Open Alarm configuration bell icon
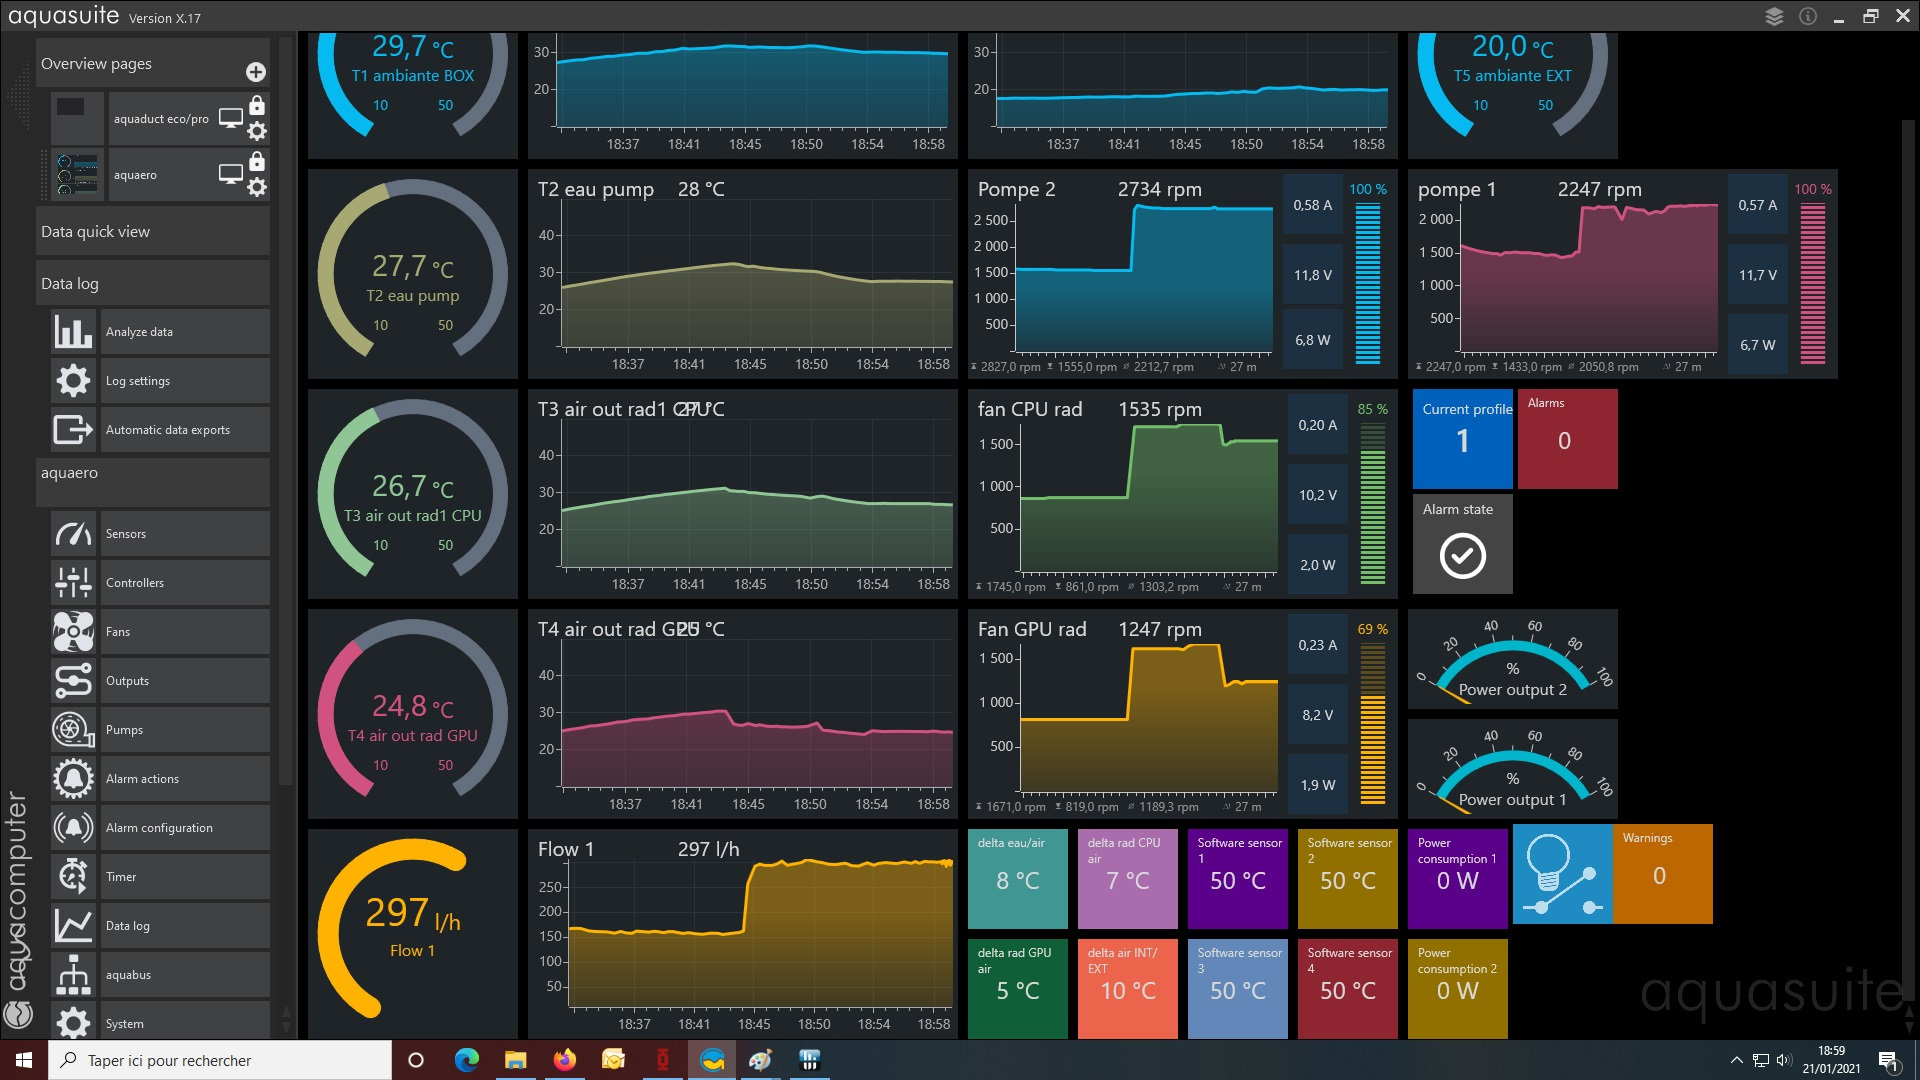This screenshot has width=1920, height=1080. point(73,828)
